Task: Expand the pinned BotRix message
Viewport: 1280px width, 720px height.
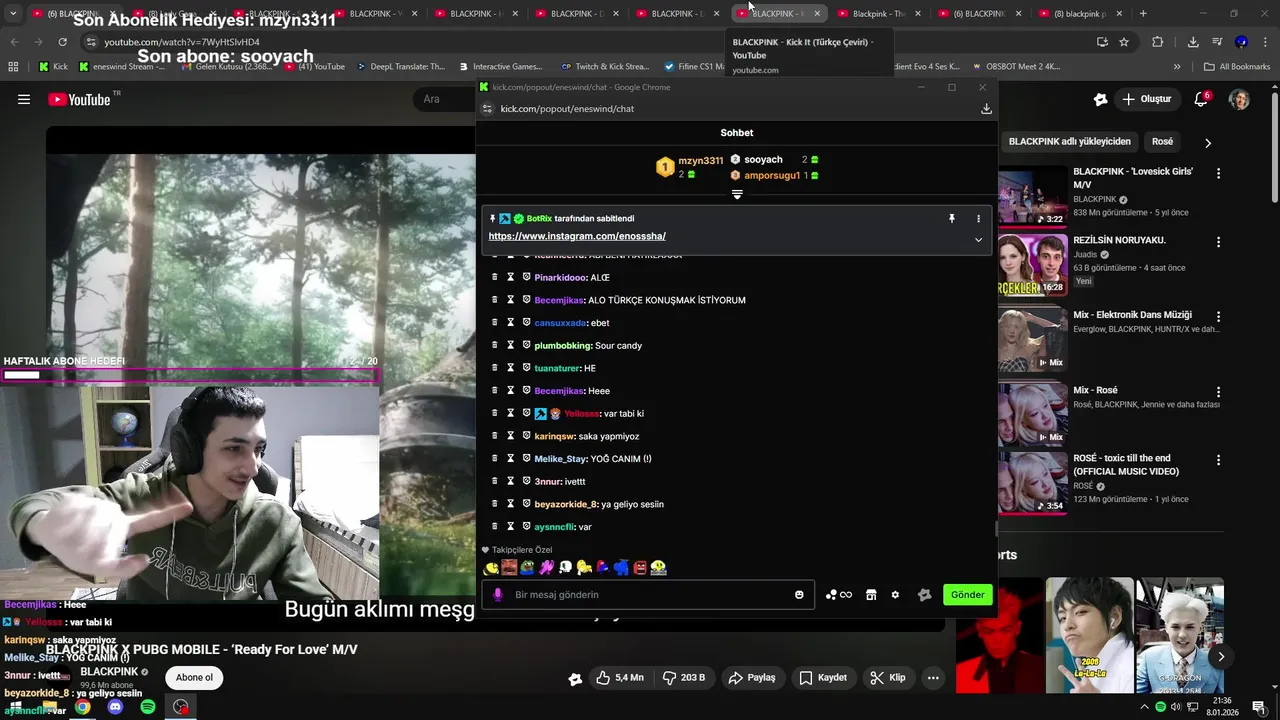Action: (978, 239)
